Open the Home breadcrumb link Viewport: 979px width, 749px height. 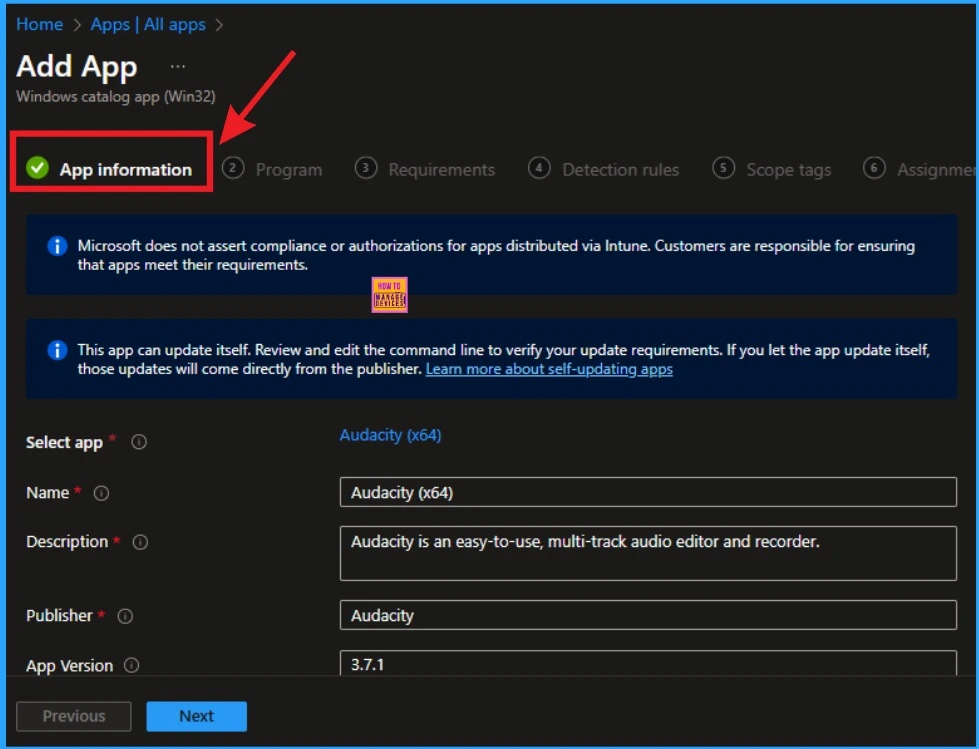point(39,24)
